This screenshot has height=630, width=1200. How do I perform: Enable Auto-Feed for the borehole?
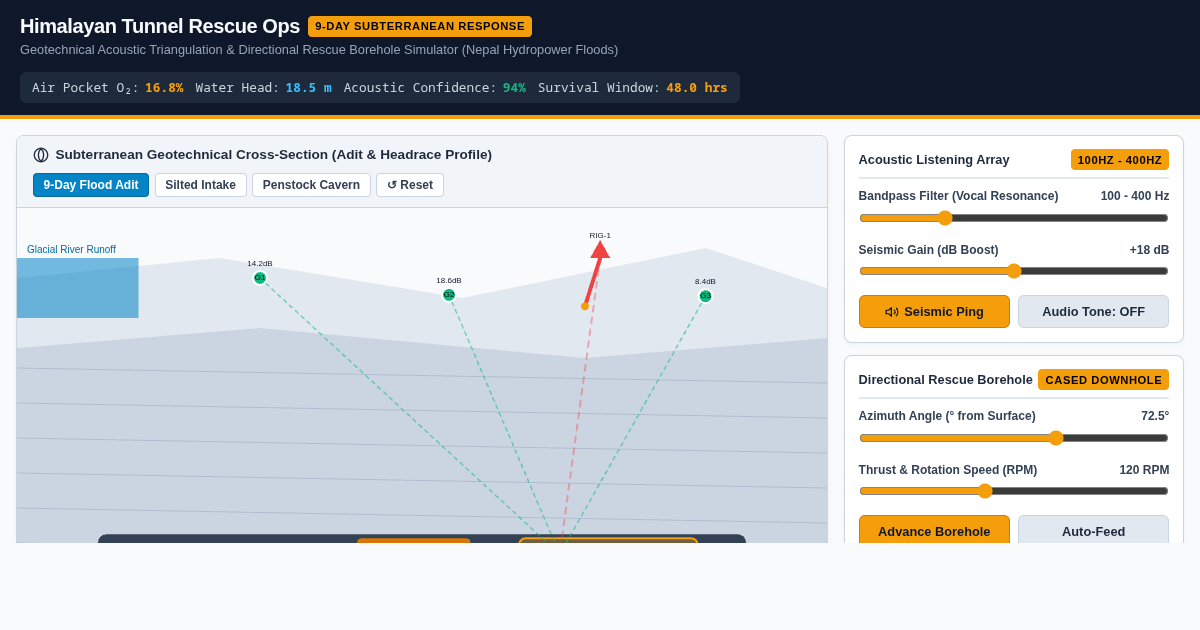click(x=1093, y=529)
